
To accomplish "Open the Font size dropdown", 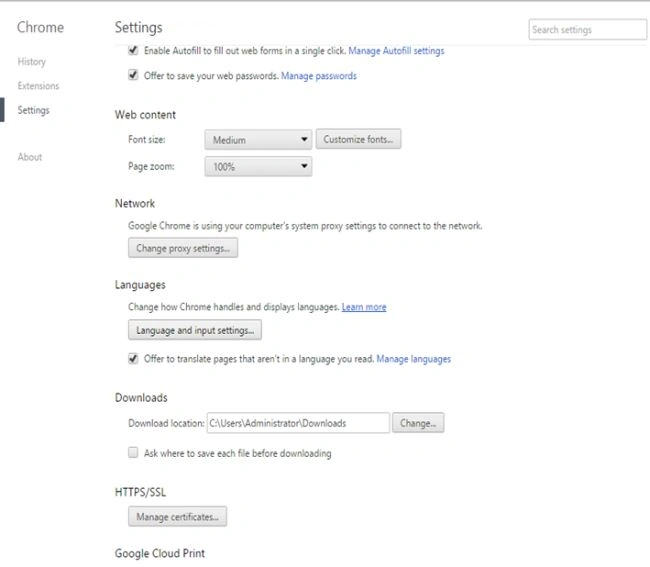I will click(258, 140).
